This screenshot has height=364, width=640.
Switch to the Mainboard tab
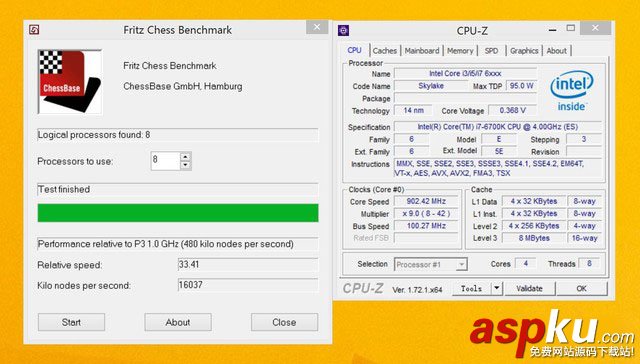(x=422, y=51)
